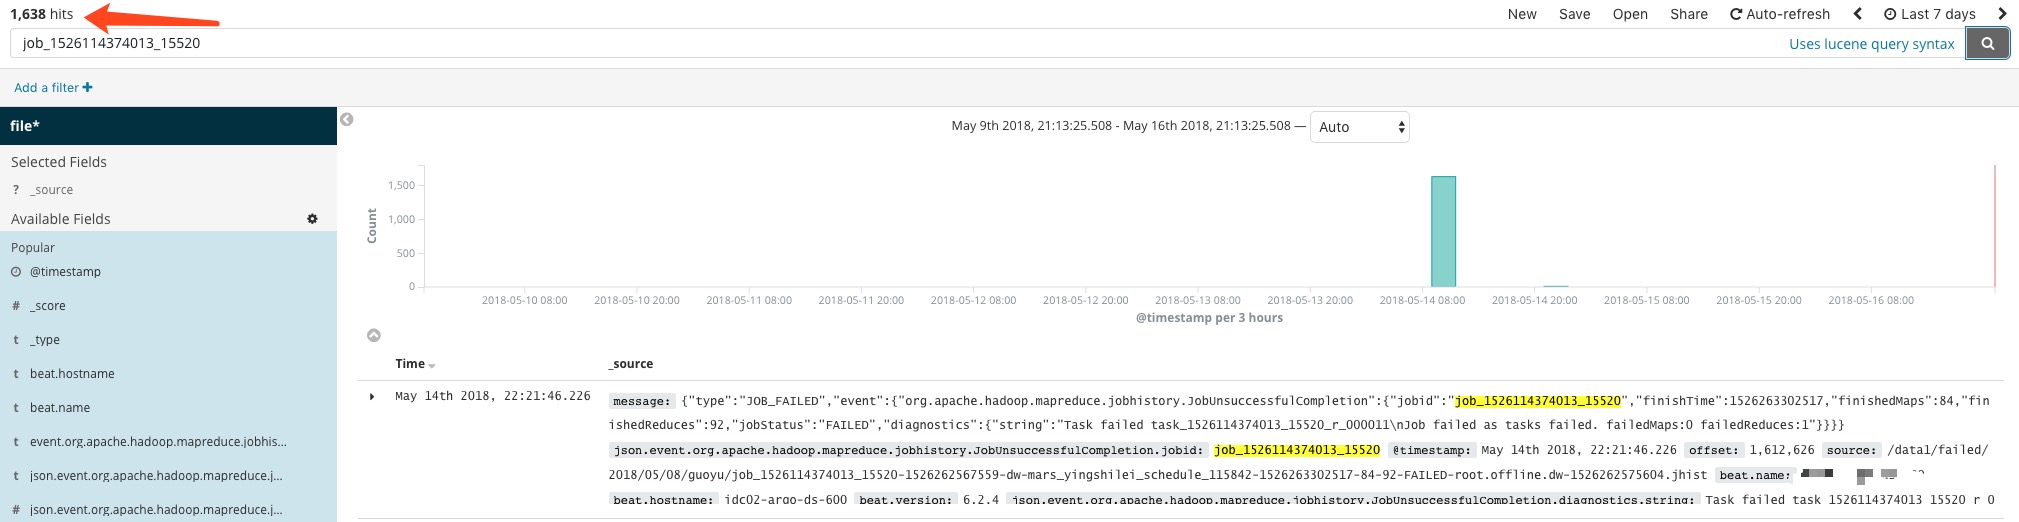This screenshot has width=2019, height=522.
Task: Select the beat.hostname field
Action: point(72,374)
